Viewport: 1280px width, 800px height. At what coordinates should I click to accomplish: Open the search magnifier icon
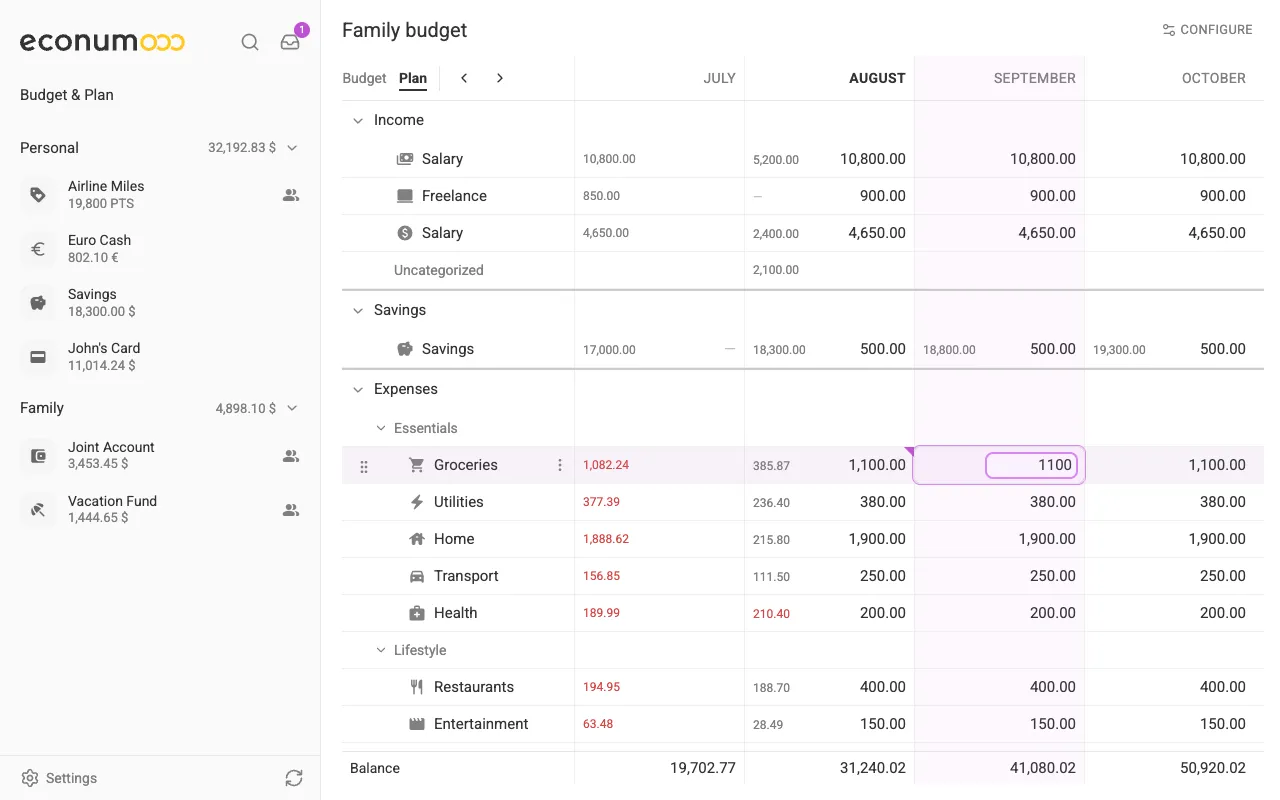click(x=250, y=42)
